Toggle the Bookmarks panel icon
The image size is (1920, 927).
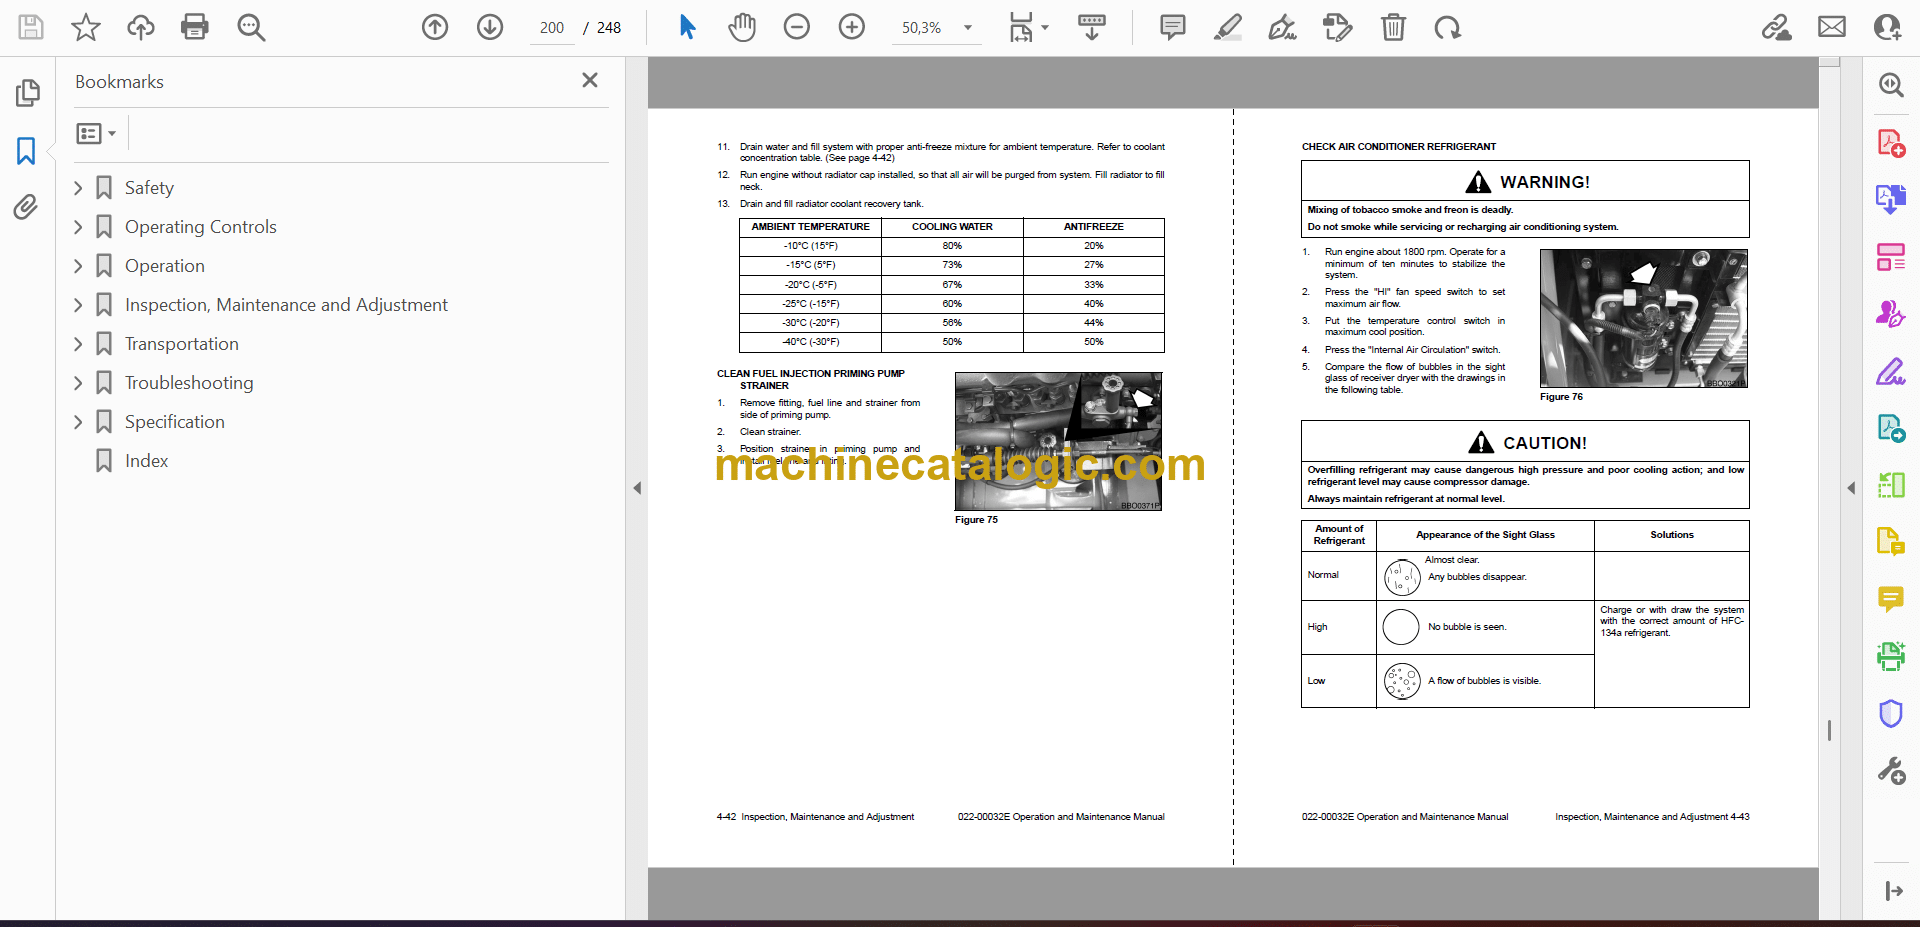tap(26, 151)
